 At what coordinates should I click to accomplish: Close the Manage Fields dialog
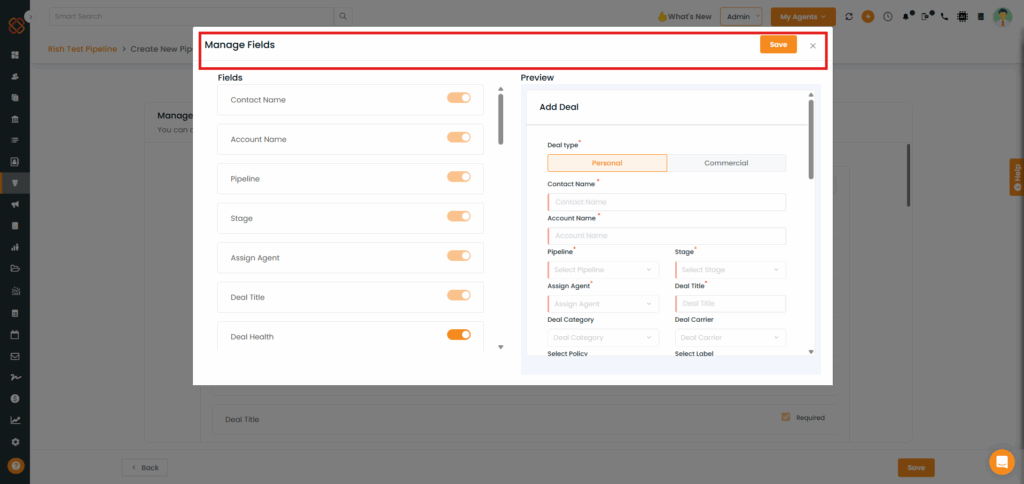[x=813, y=46]
